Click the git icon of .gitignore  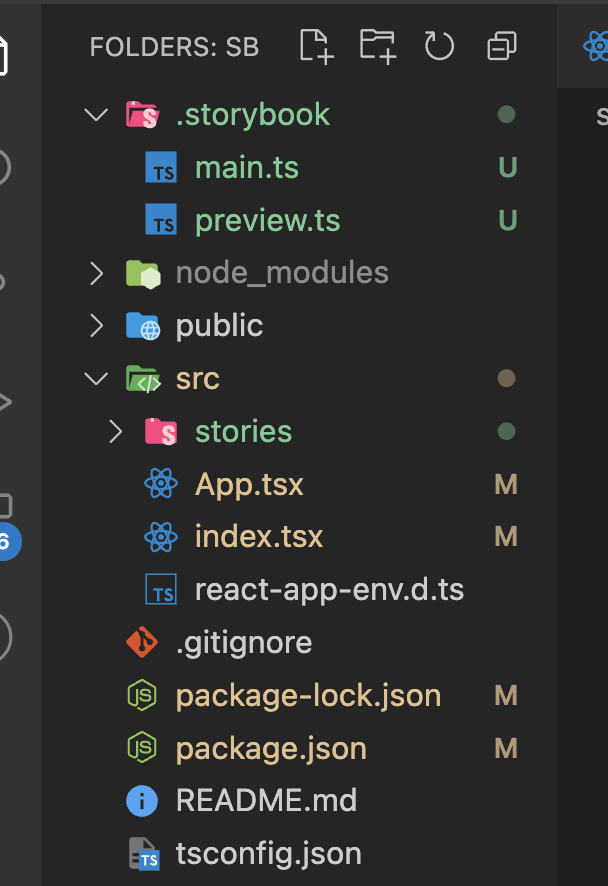(142, 642)
